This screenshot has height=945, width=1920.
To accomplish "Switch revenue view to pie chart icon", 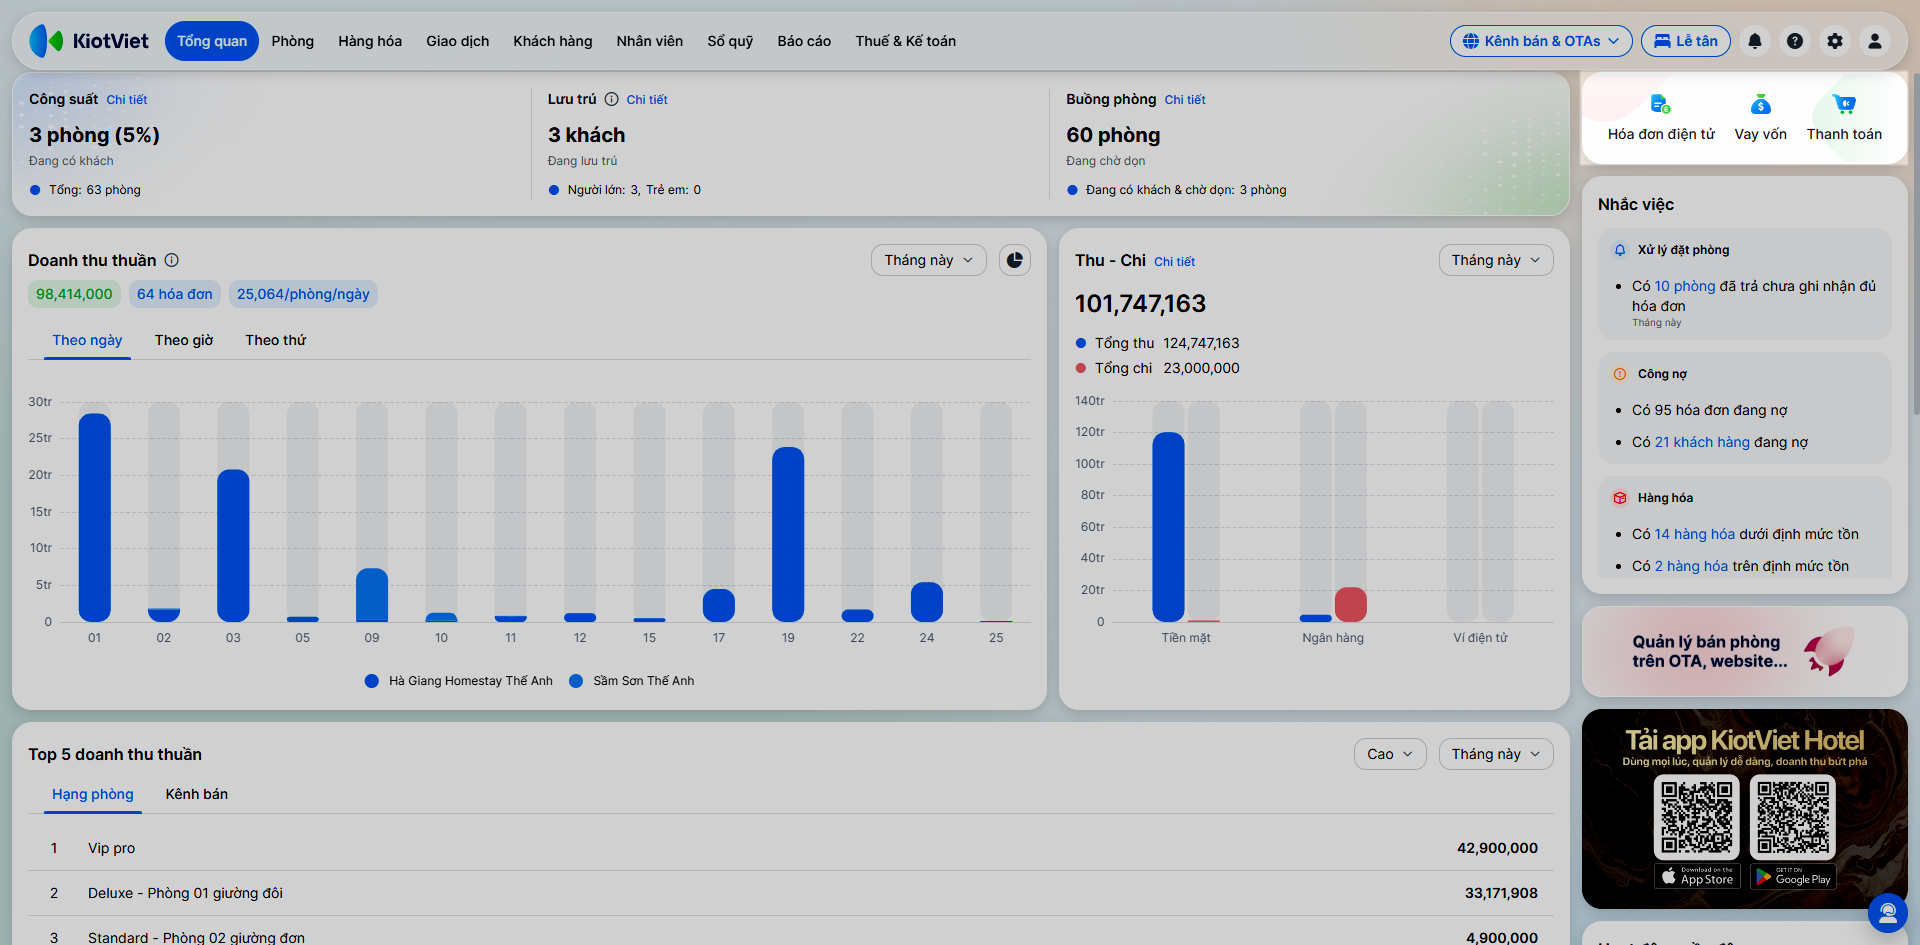I will (1015, 260).
